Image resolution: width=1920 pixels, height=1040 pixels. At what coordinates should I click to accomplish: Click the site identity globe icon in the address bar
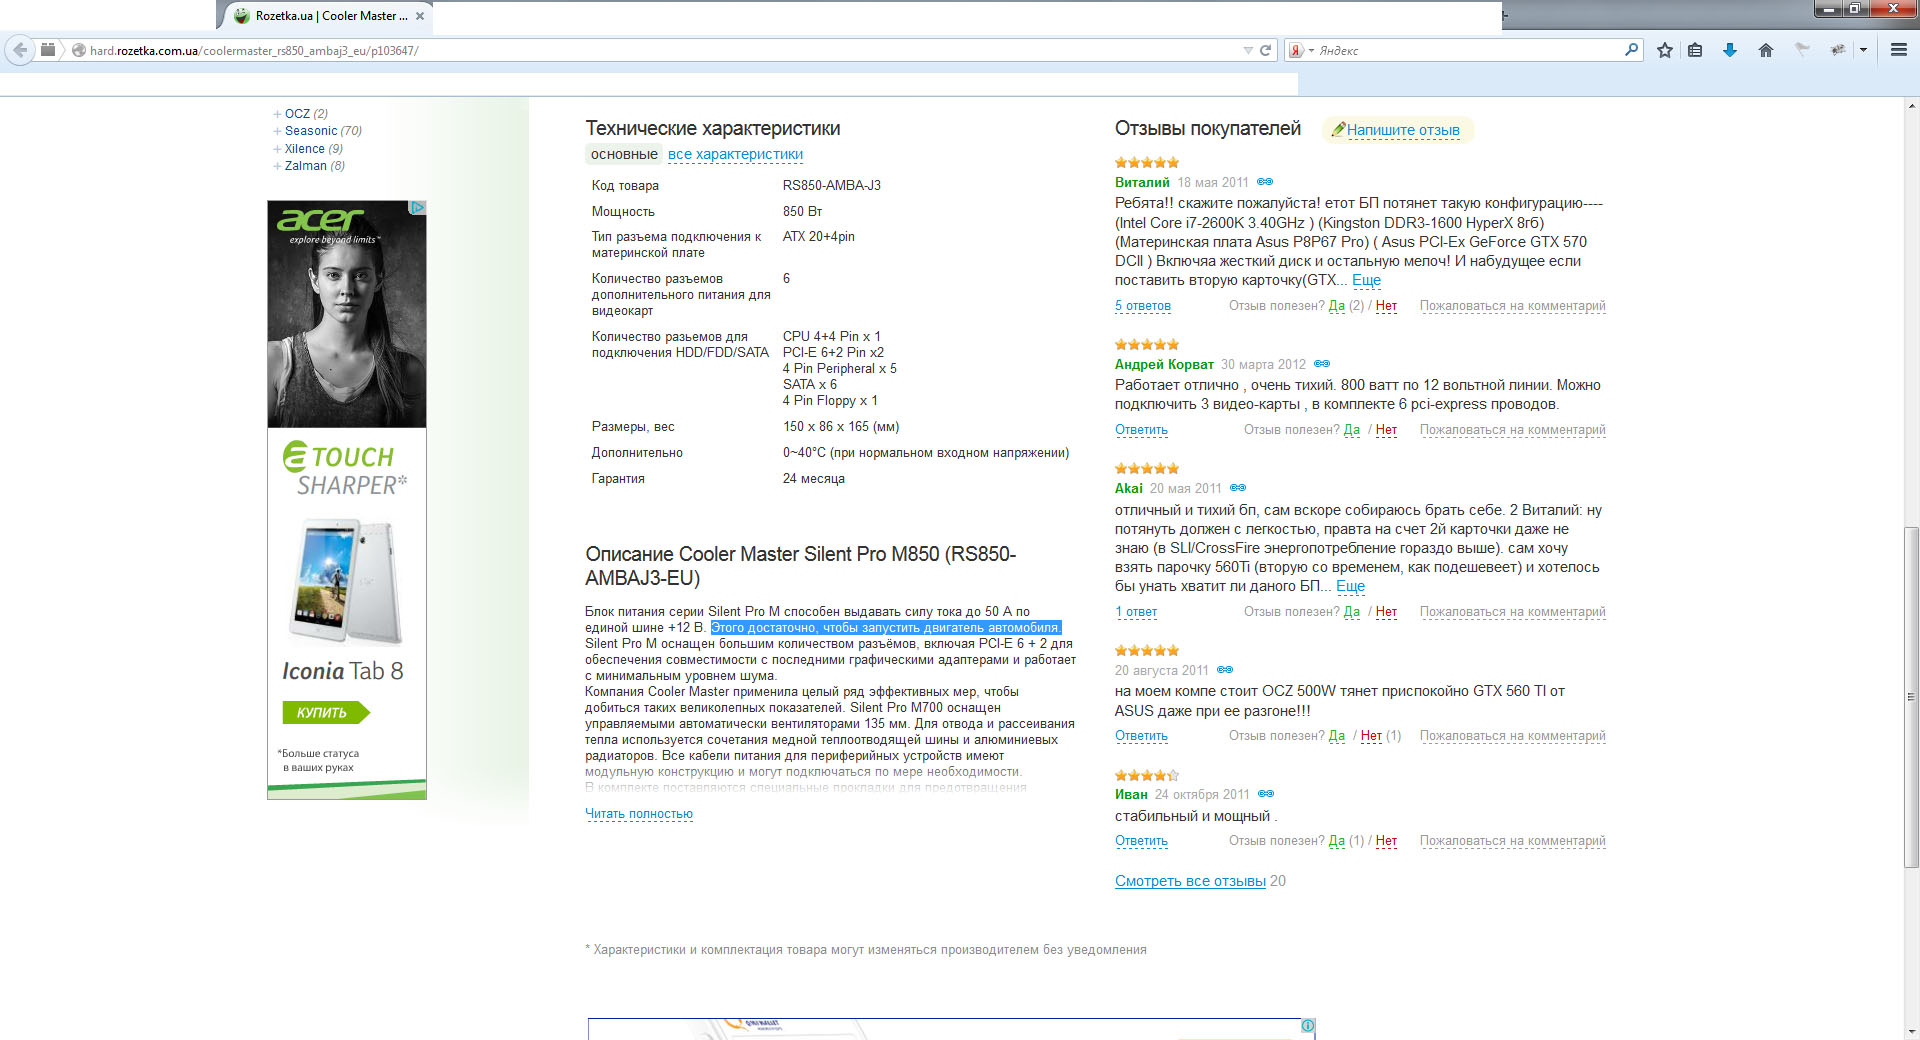[x=78, y=50]
